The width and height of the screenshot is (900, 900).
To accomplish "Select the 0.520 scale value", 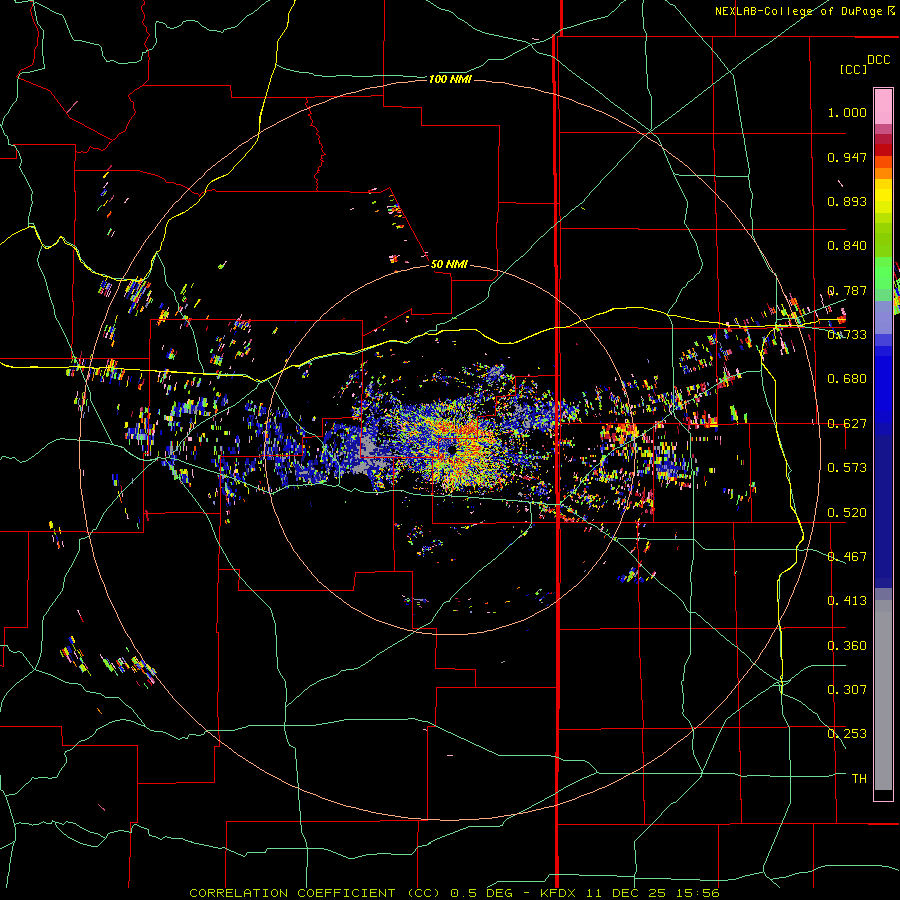I will tap(847, 513).
